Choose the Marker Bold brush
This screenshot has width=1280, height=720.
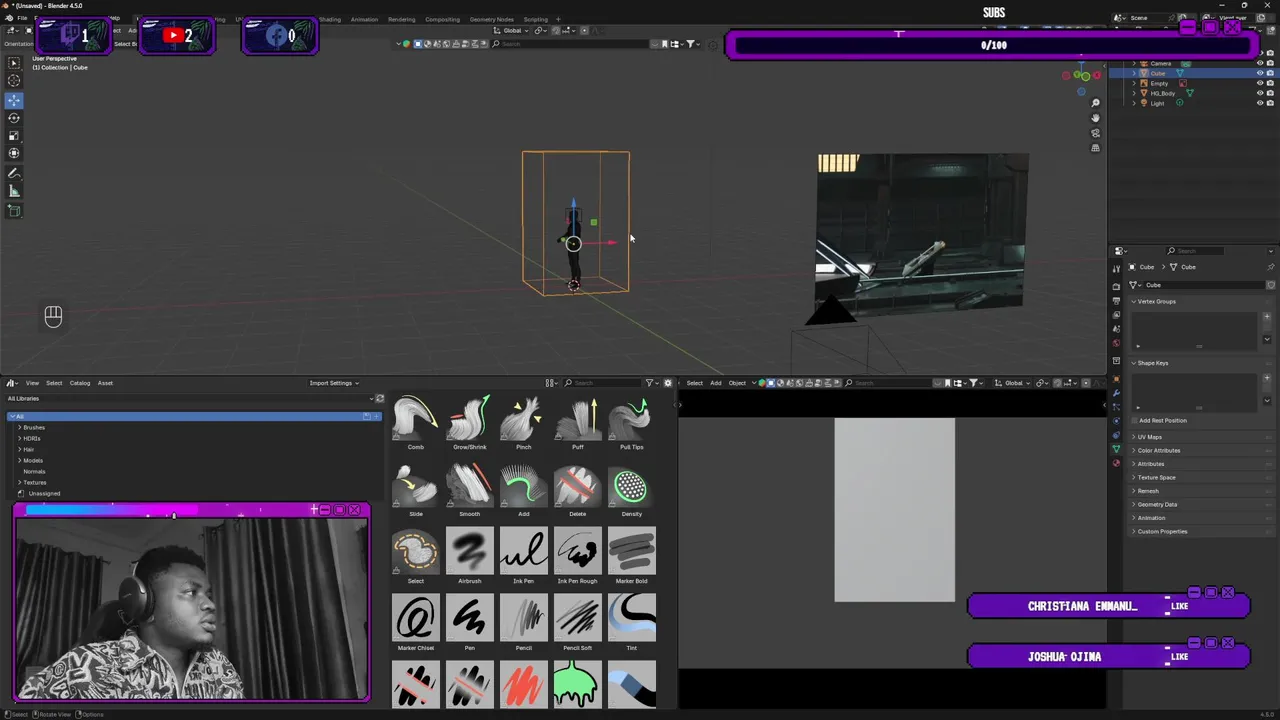click(632, 558)
